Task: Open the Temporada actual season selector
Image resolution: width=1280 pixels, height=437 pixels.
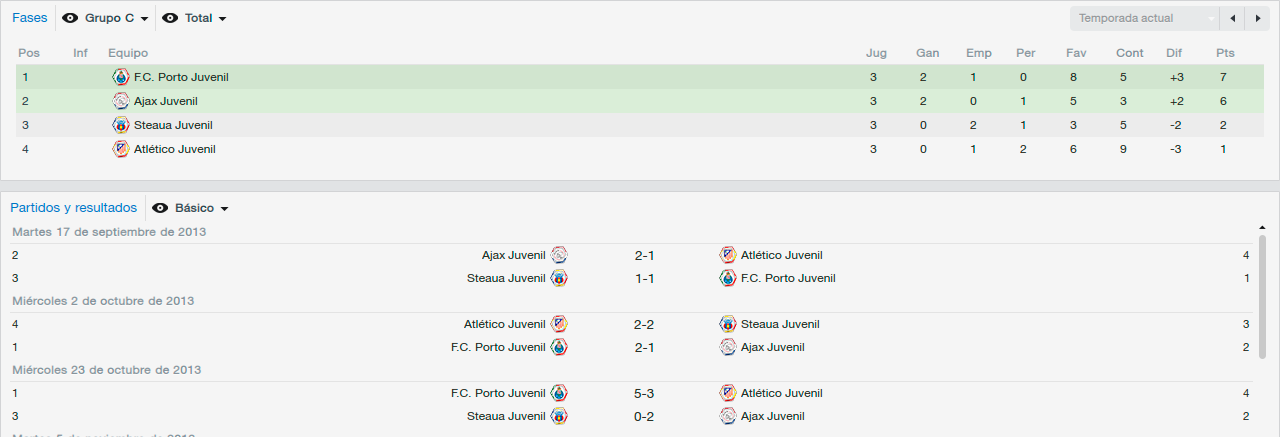Action: 1145,18
